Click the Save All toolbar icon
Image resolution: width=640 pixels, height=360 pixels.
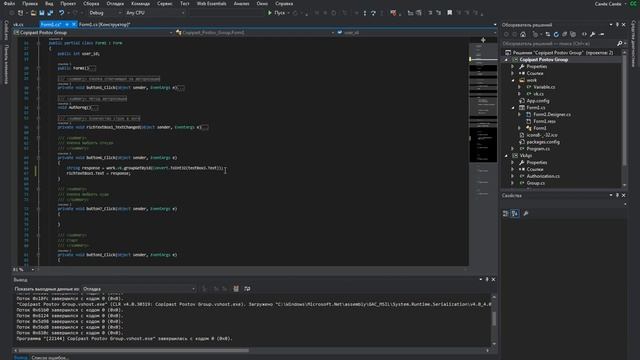50,13
